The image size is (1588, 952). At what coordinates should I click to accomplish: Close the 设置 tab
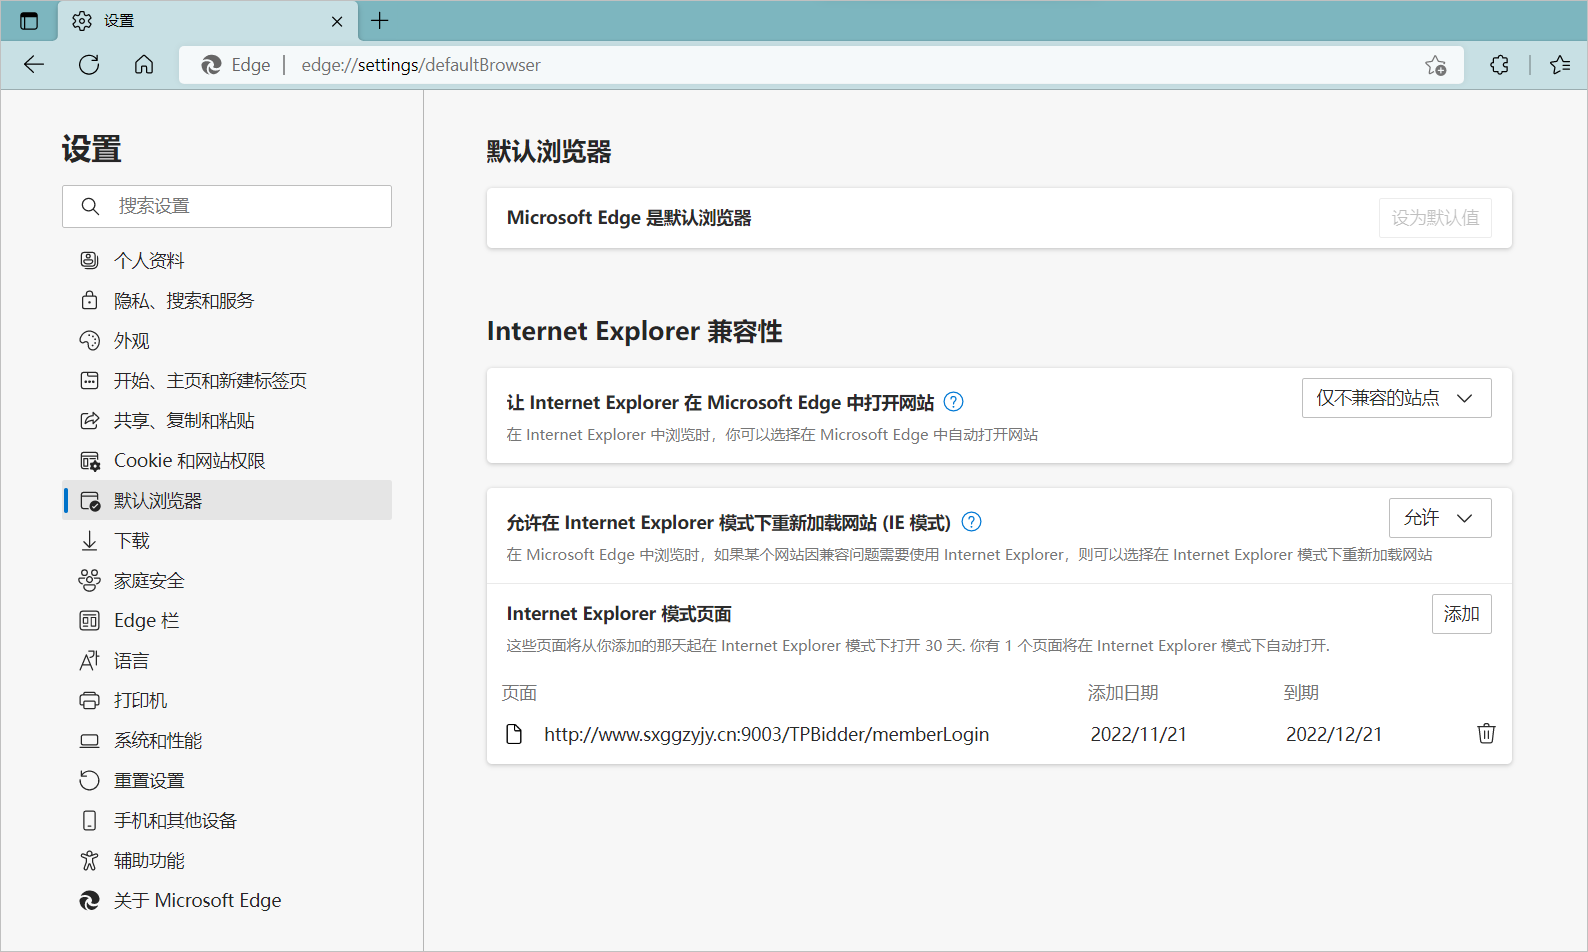pyautogui.click(x=337, y=21)
